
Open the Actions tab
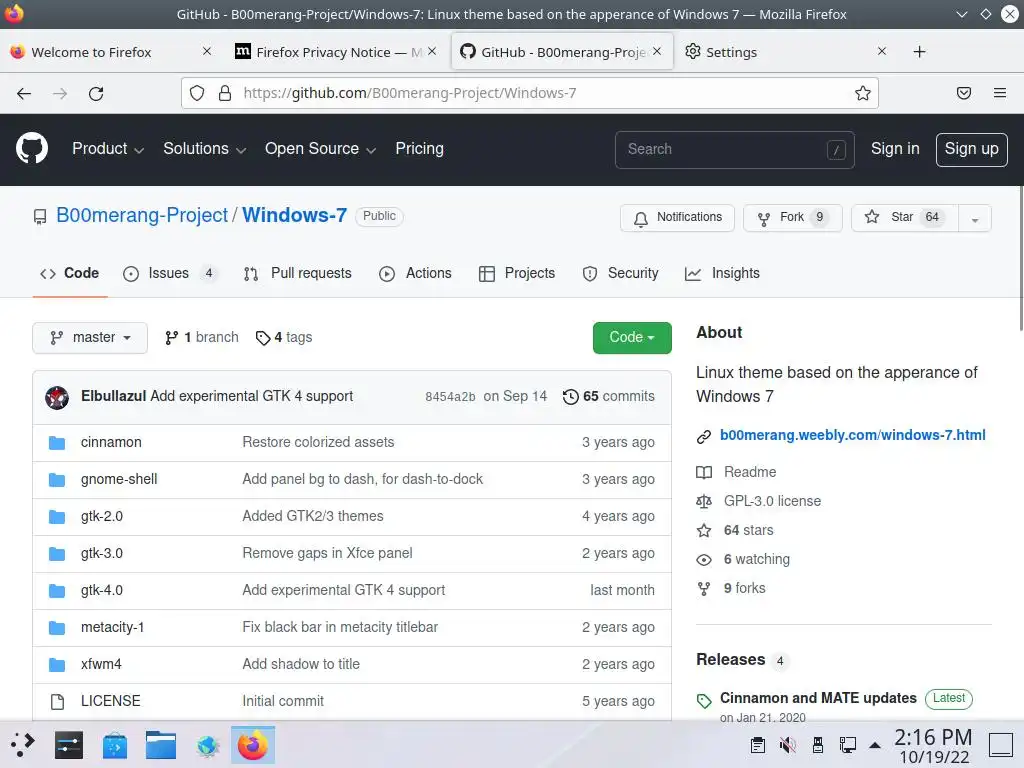click(x=415, y=274)
